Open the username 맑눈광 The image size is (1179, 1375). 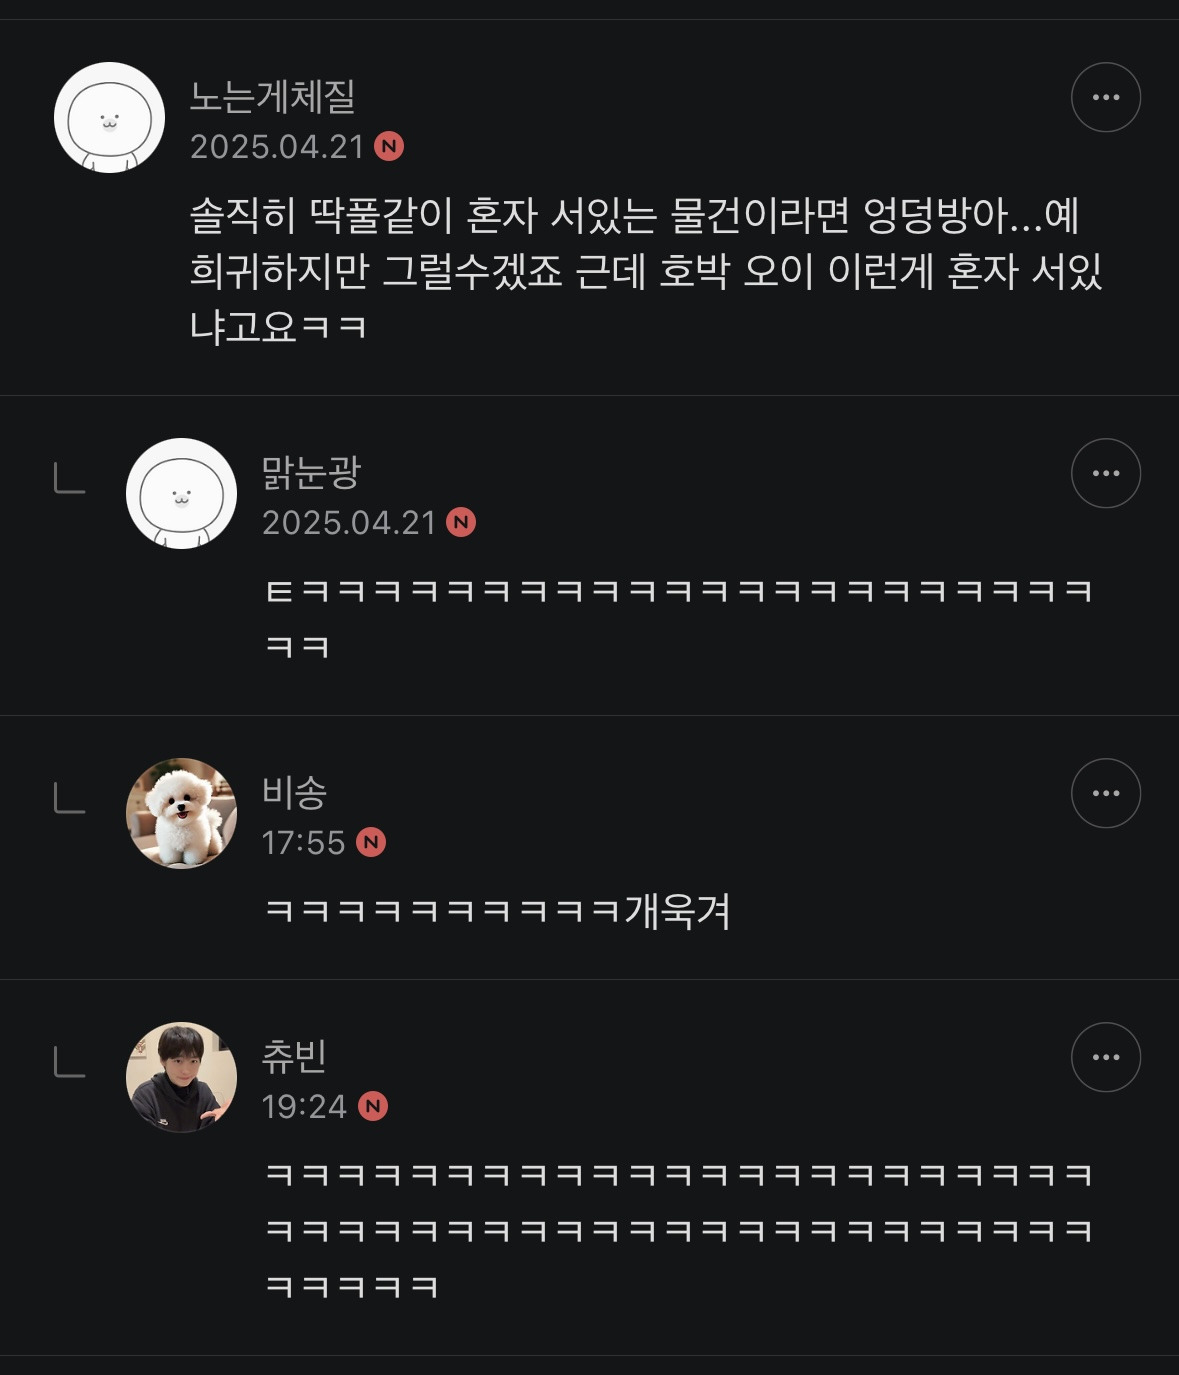coord(311,472)
